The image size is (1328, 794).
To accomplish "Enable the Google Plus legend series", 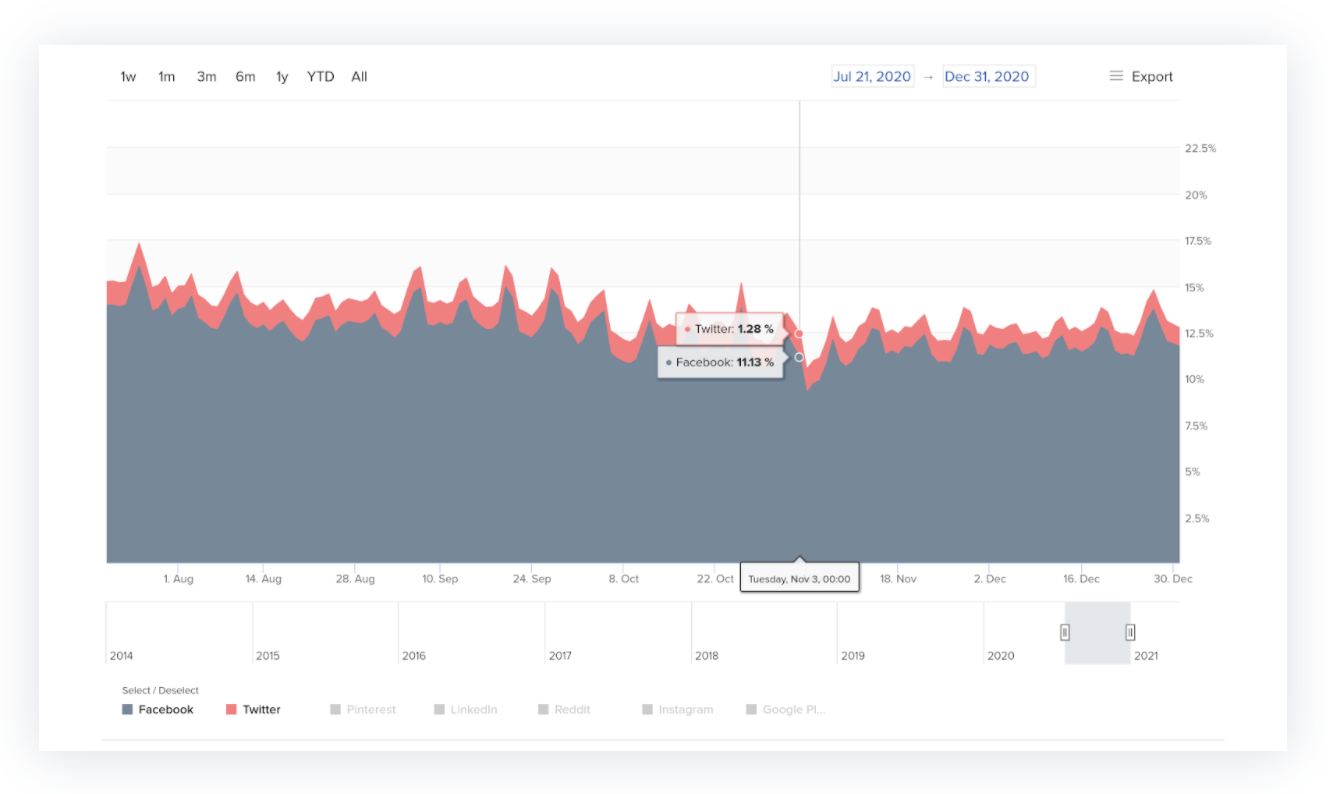I will 786,709.
